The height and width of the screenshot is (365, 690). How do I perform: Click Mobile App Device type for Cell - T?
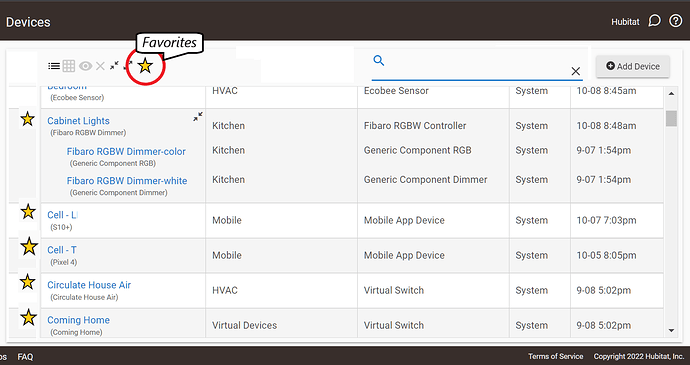tap(404, 255)
